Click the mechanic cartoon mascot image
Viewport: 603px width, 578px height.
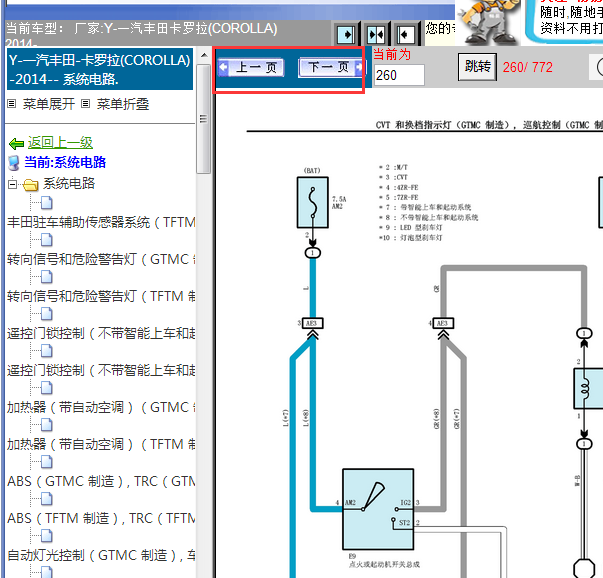(x=490, y=21)
